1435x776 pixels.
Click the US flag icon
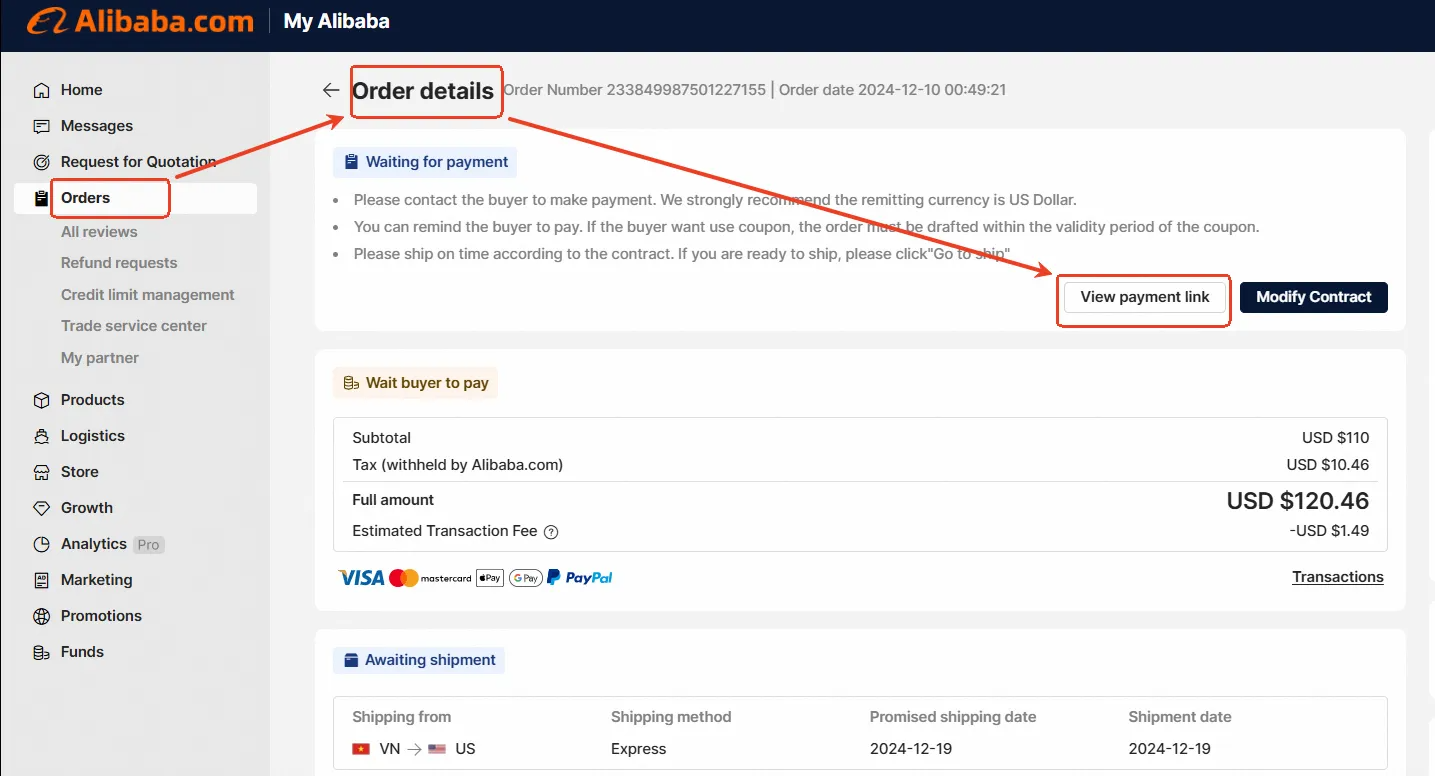[437, 749]
